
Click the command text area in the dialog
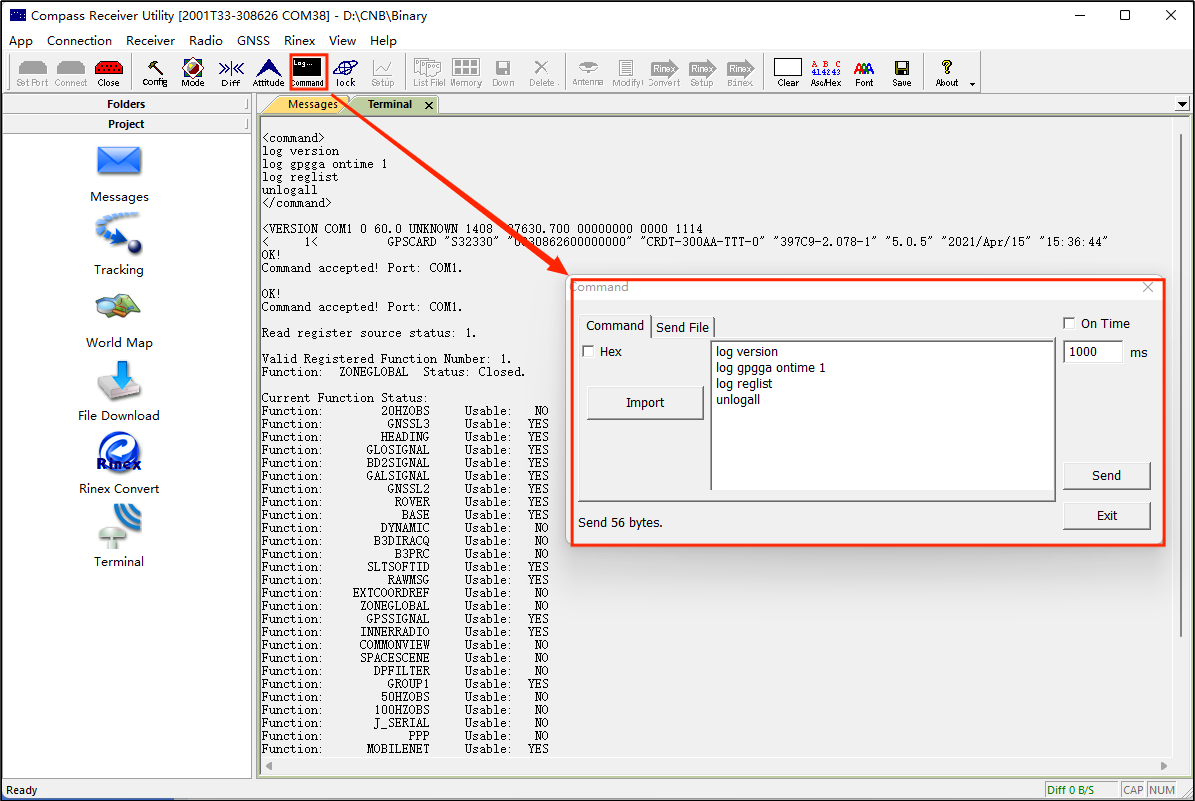tap(883, 415)
